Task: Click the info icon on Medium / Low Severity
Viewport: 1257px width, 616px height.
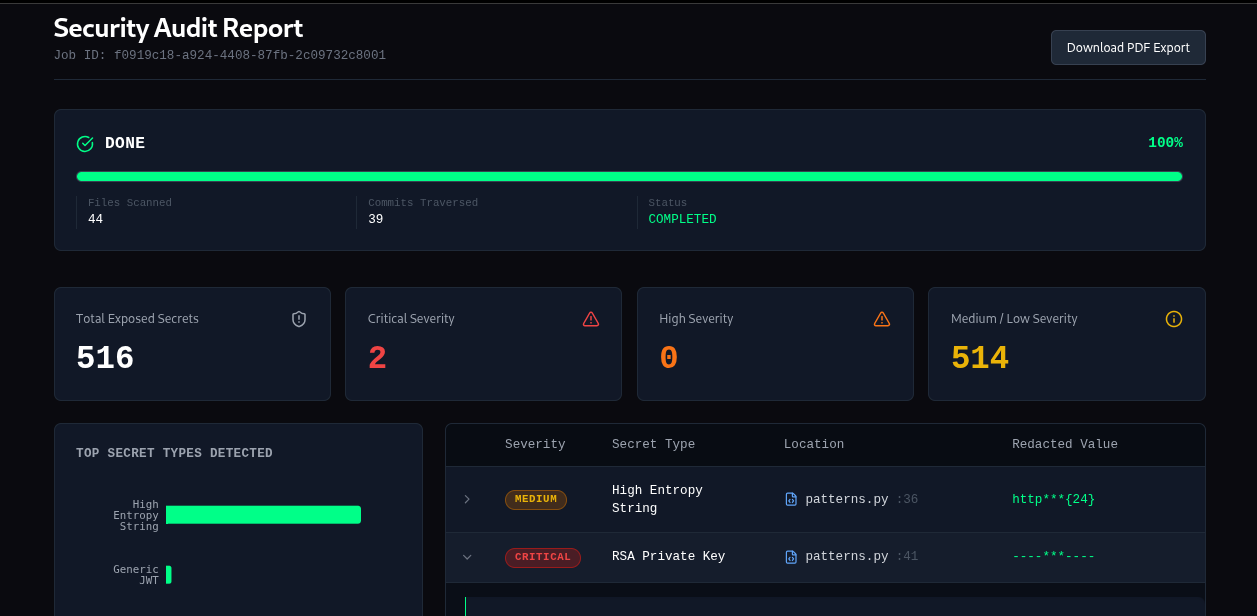Action: tap(1174, 319)
